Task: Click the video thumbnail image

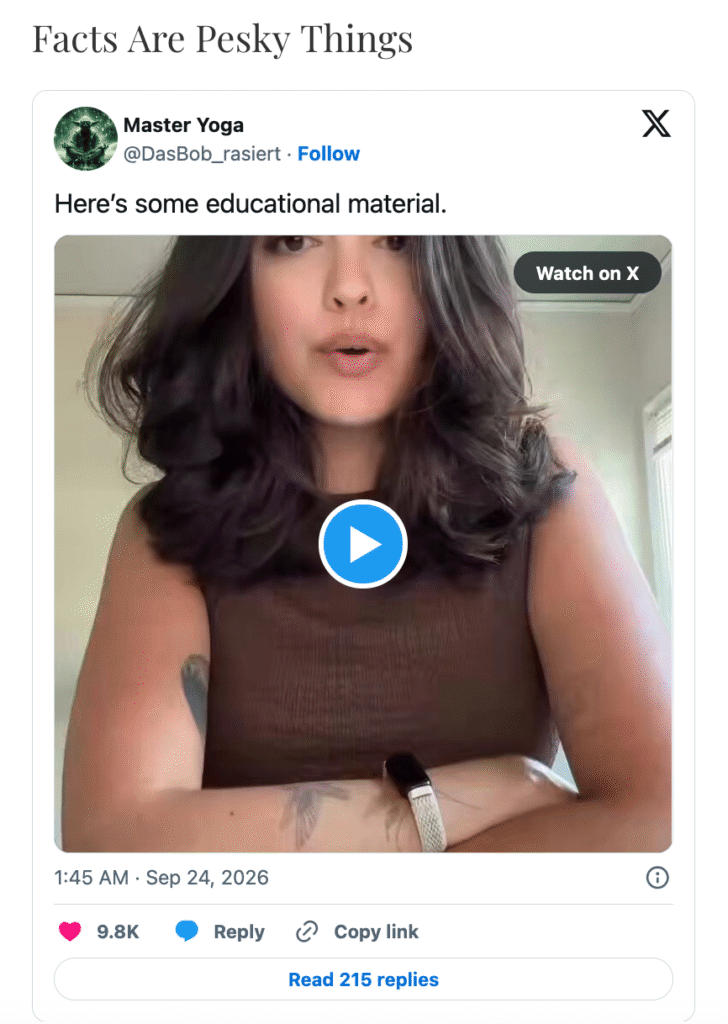Action: 363,543
